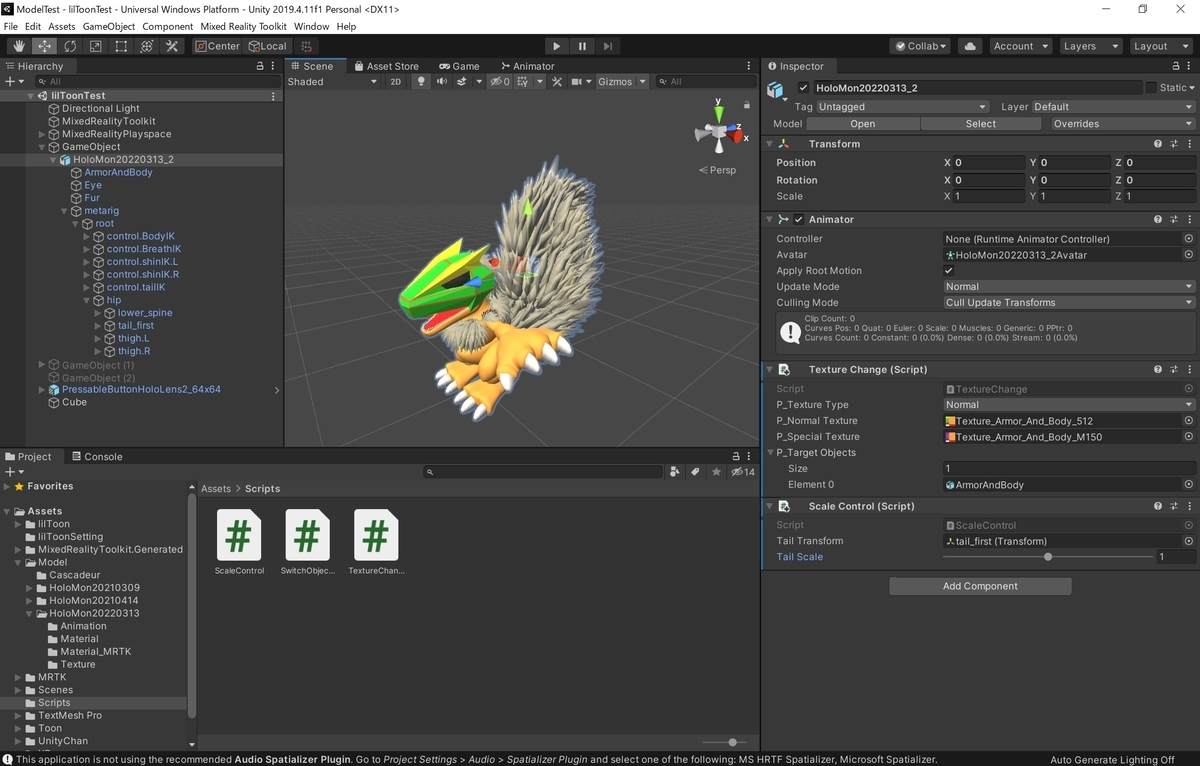1200x766 pixels.
Task: Lock the Hierarchy panel
Action: pyautogui.click(x=260, y=66)
